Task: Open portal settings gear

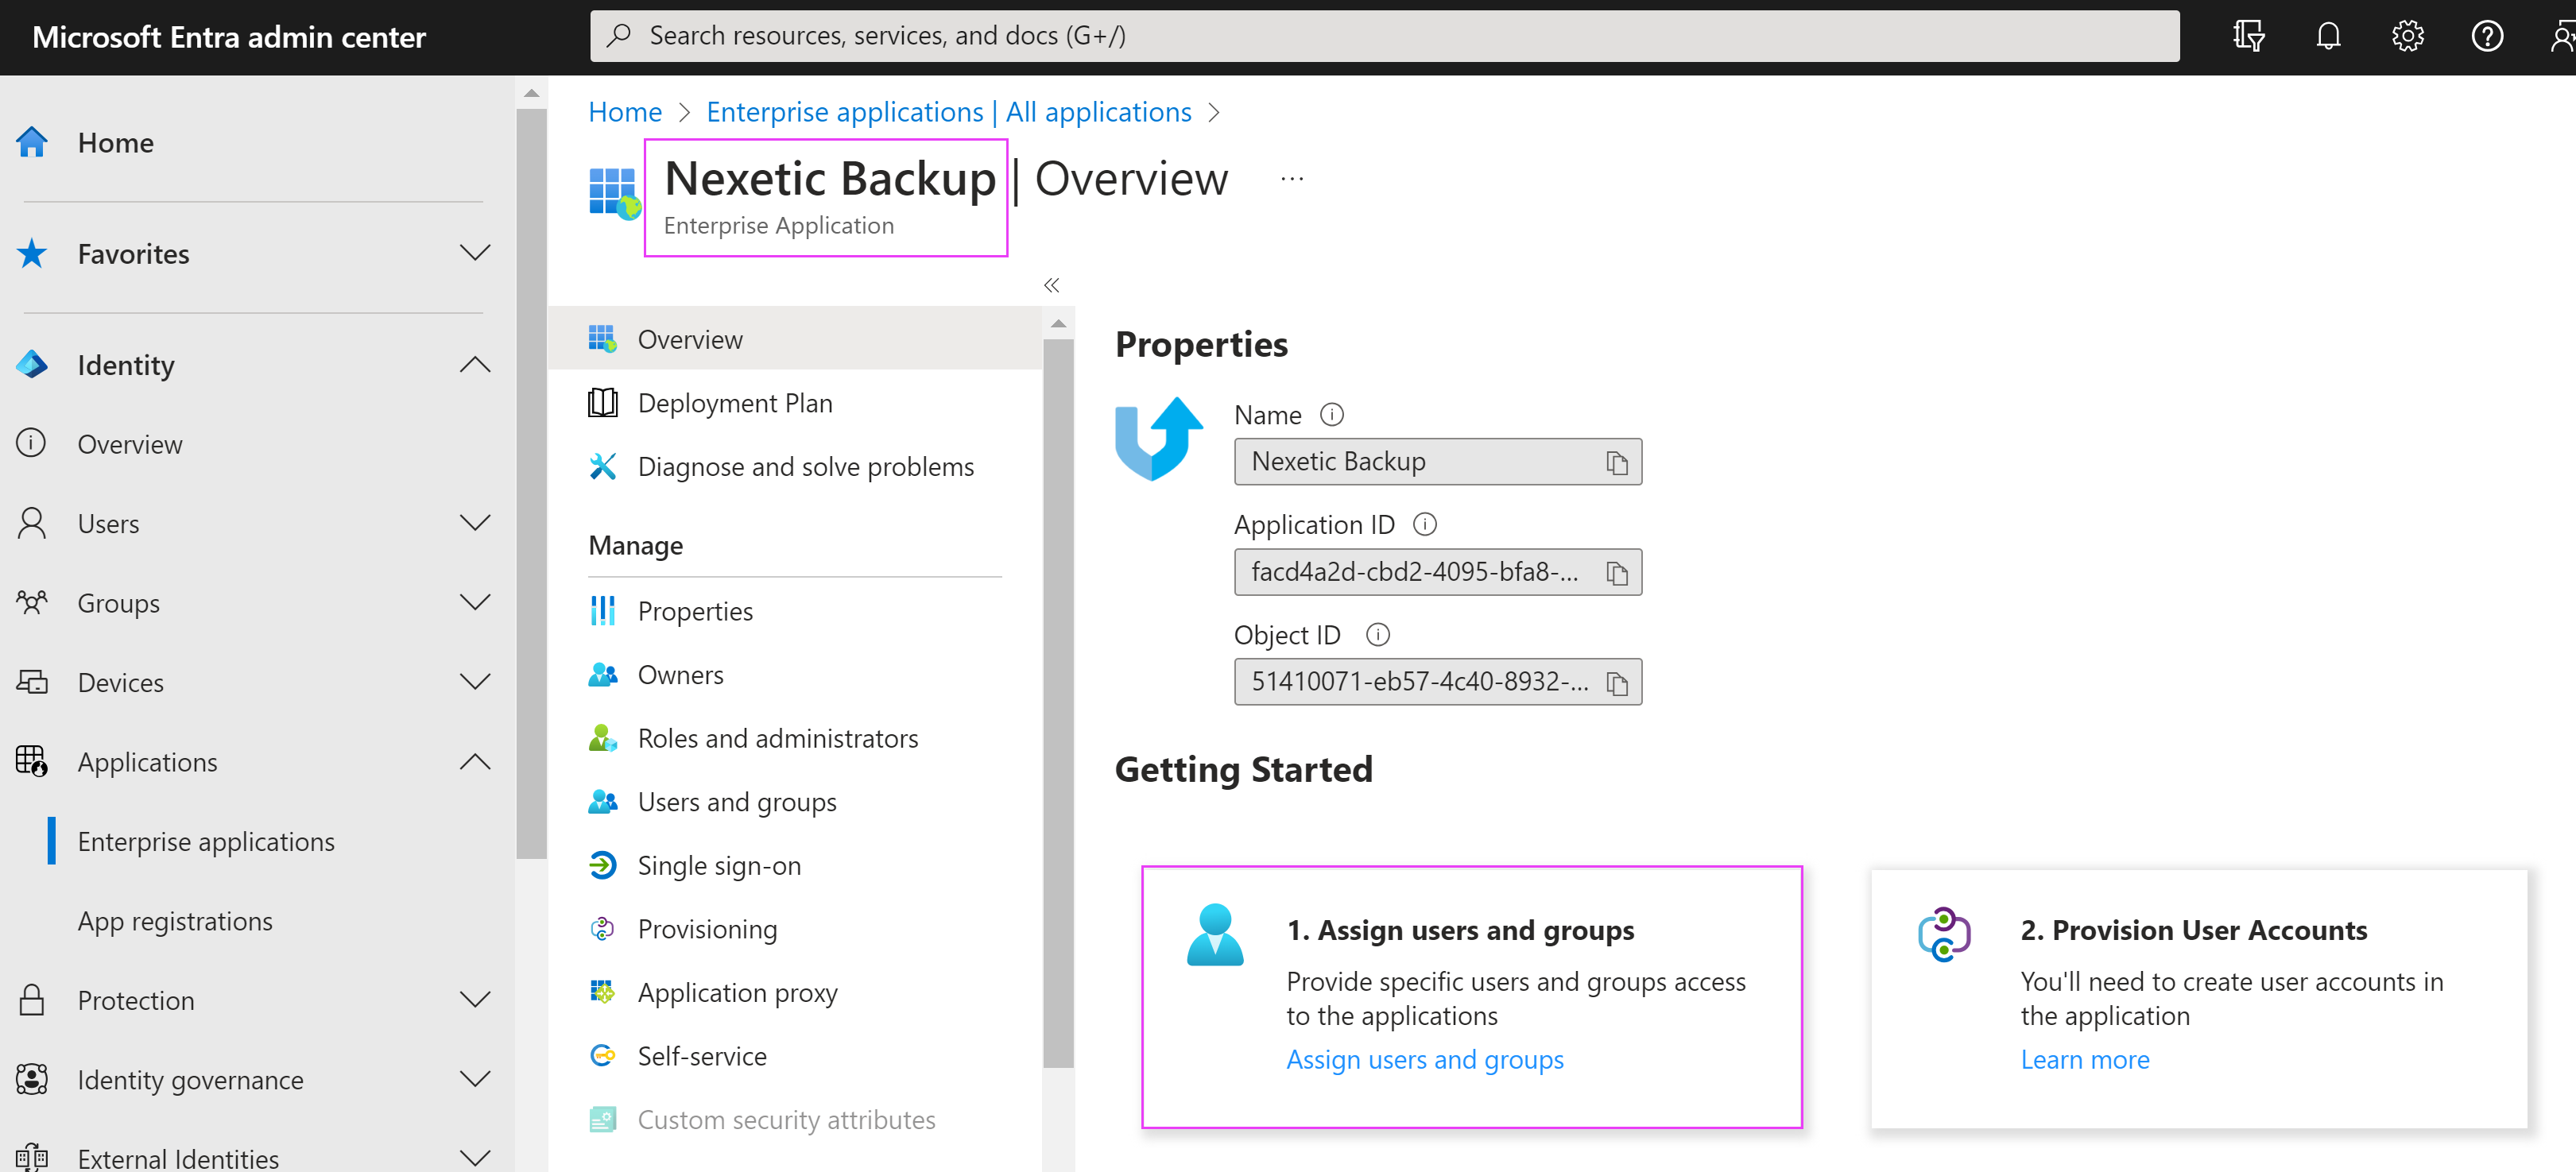Action: [2407, 36]
